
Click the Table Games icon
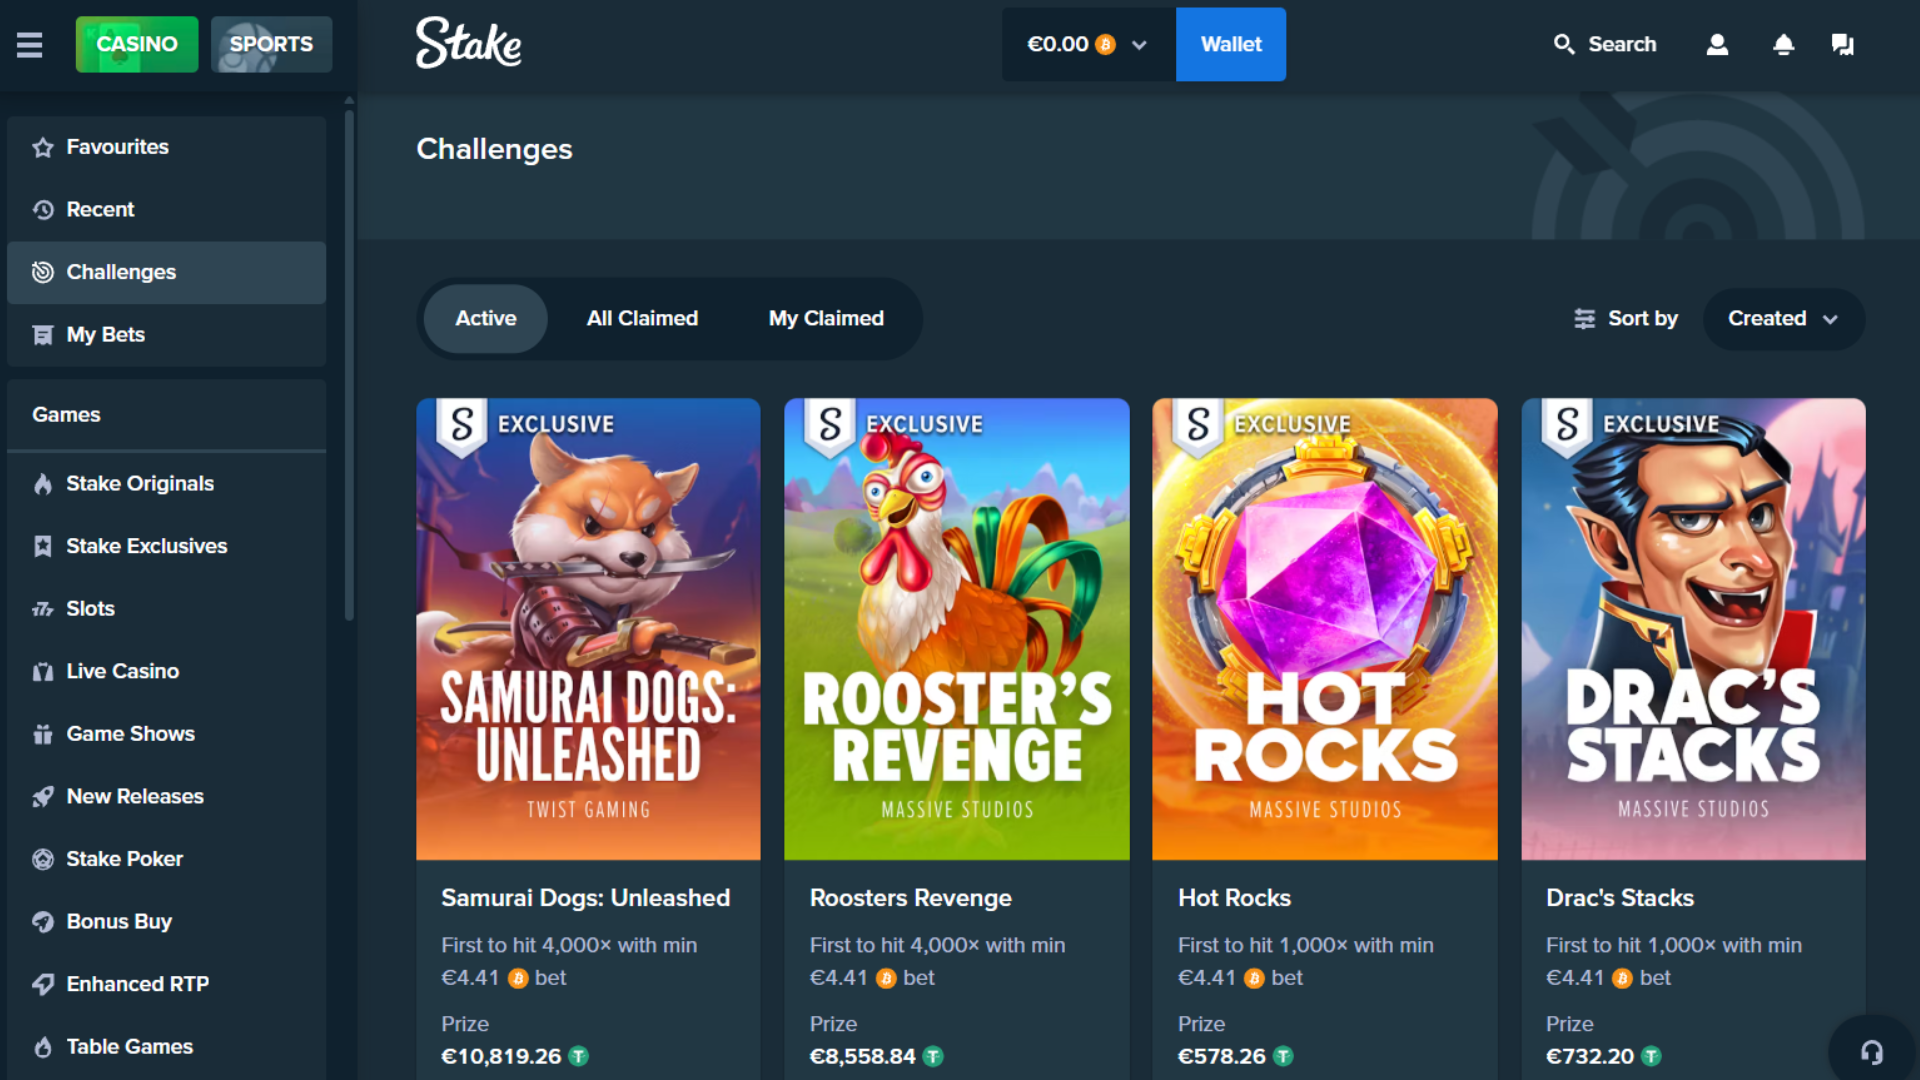[42, 1047]
